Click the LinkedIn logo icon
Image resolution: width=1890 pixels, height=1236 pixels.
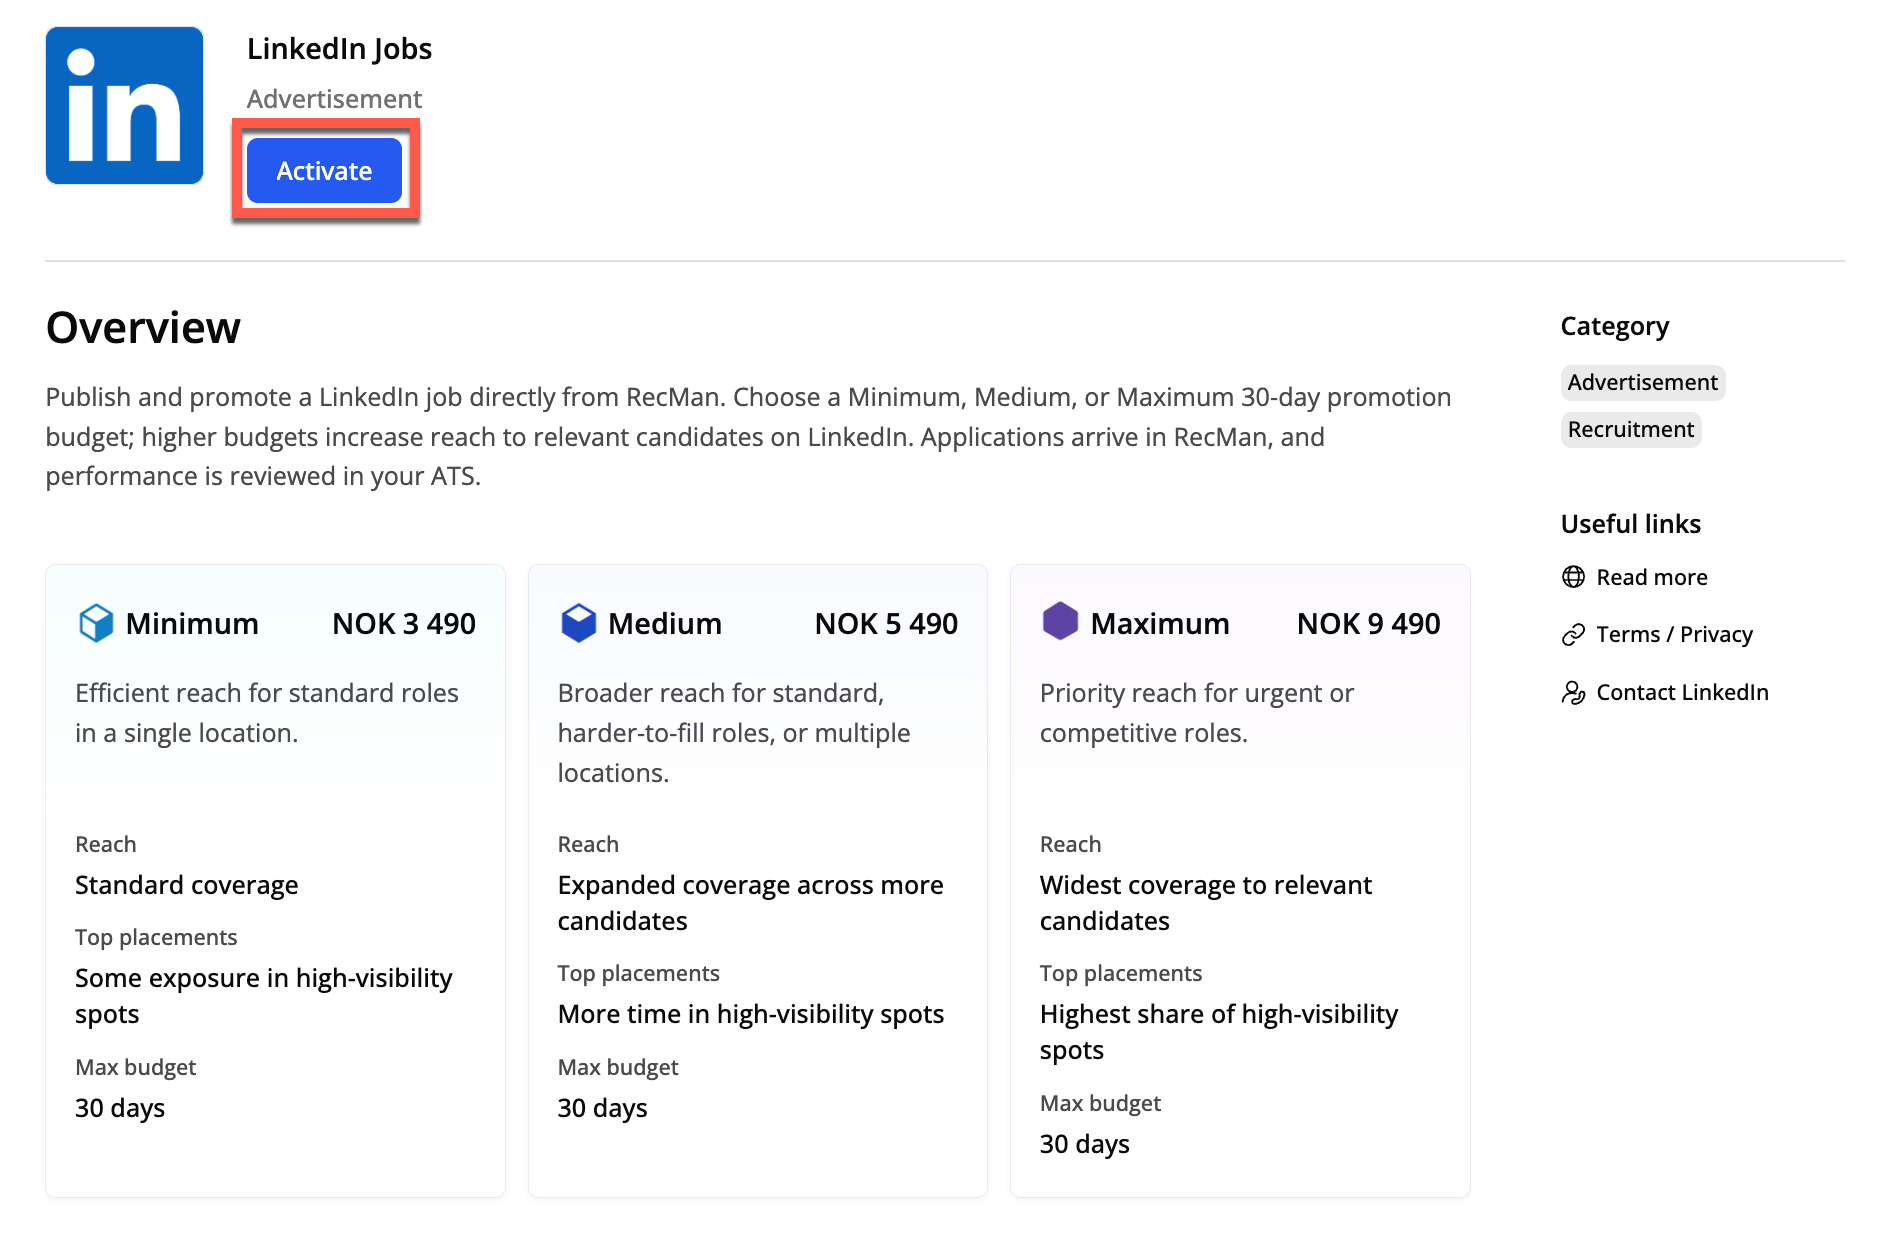[124, 105]
